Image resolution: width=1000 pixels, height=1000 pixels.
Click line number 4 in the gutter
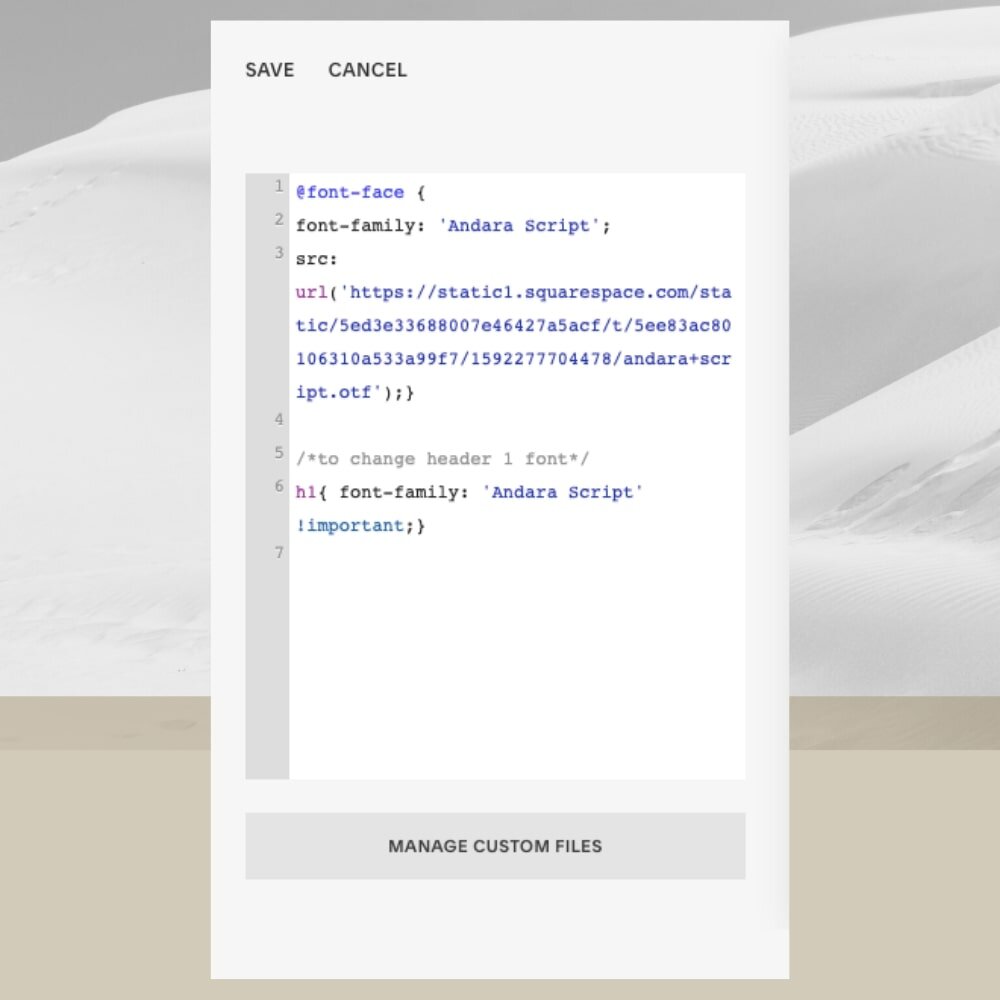(279, 420)
